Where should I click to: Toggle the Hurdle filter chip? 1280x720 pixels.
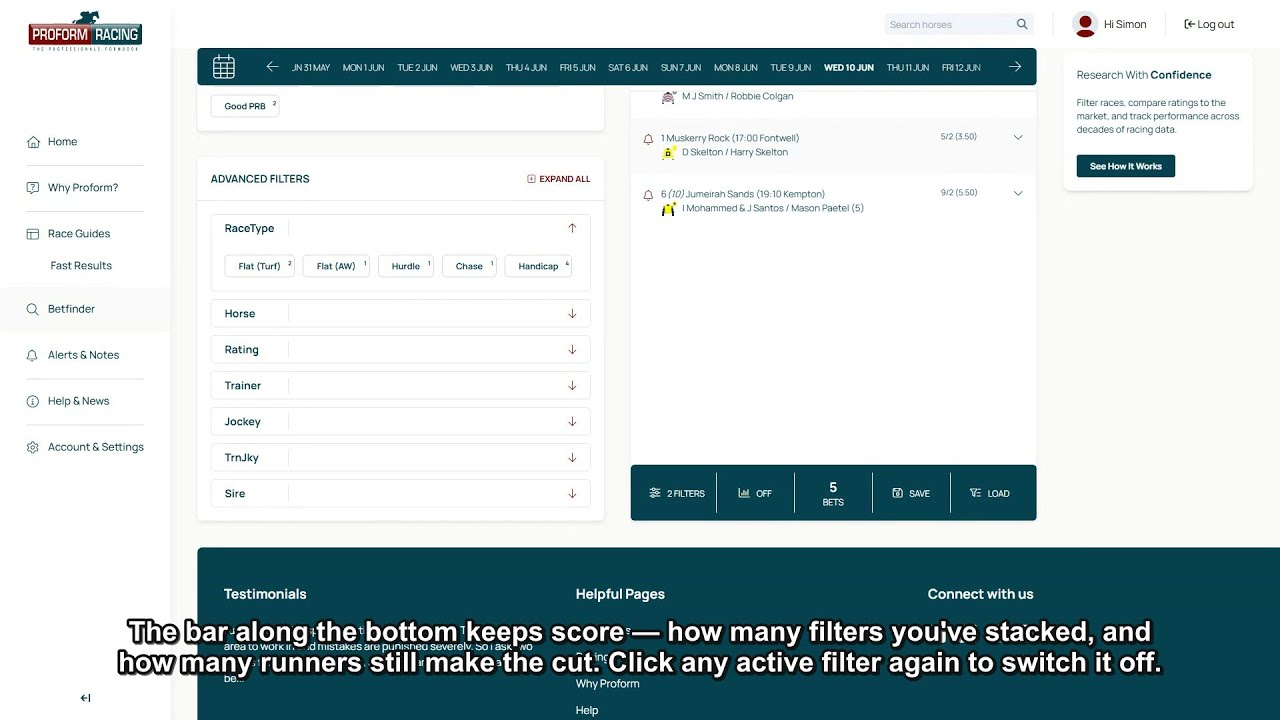pyautogui.click(x=406, y=266)
